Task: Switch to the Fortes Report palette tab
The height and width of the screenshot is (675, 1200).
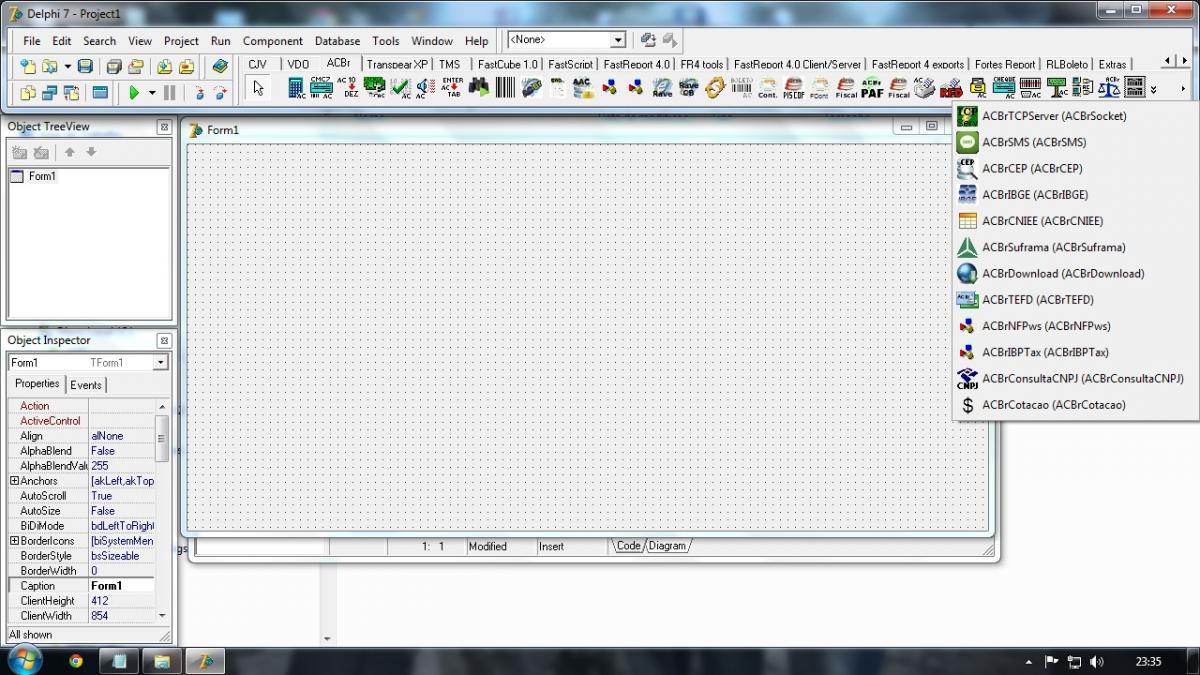Action: point(1004,64)
